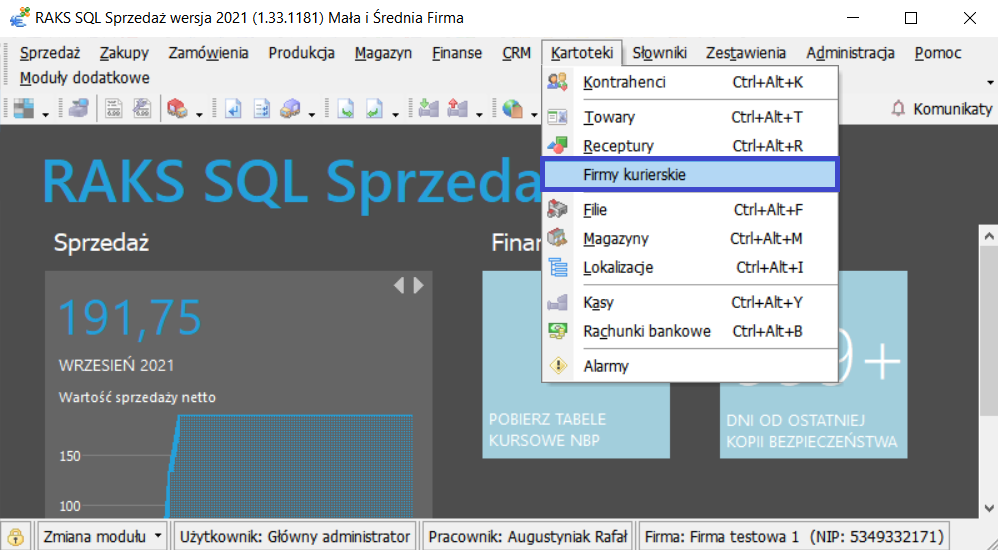This screenshot has width=998, height=550.
Task: Open the Finanse menu
Action: click(x=457, y=53)
